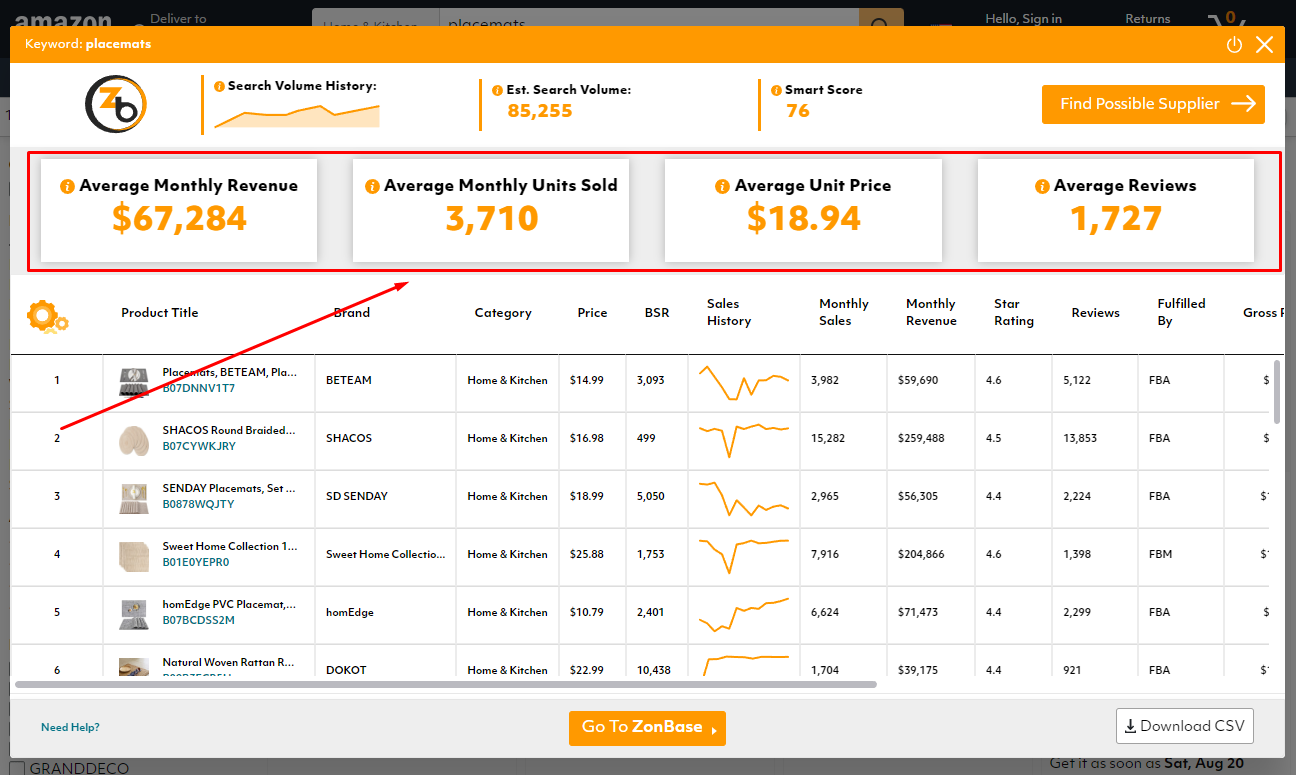
Task: Open table settings gear icon
Action: (x=47, y=316)
